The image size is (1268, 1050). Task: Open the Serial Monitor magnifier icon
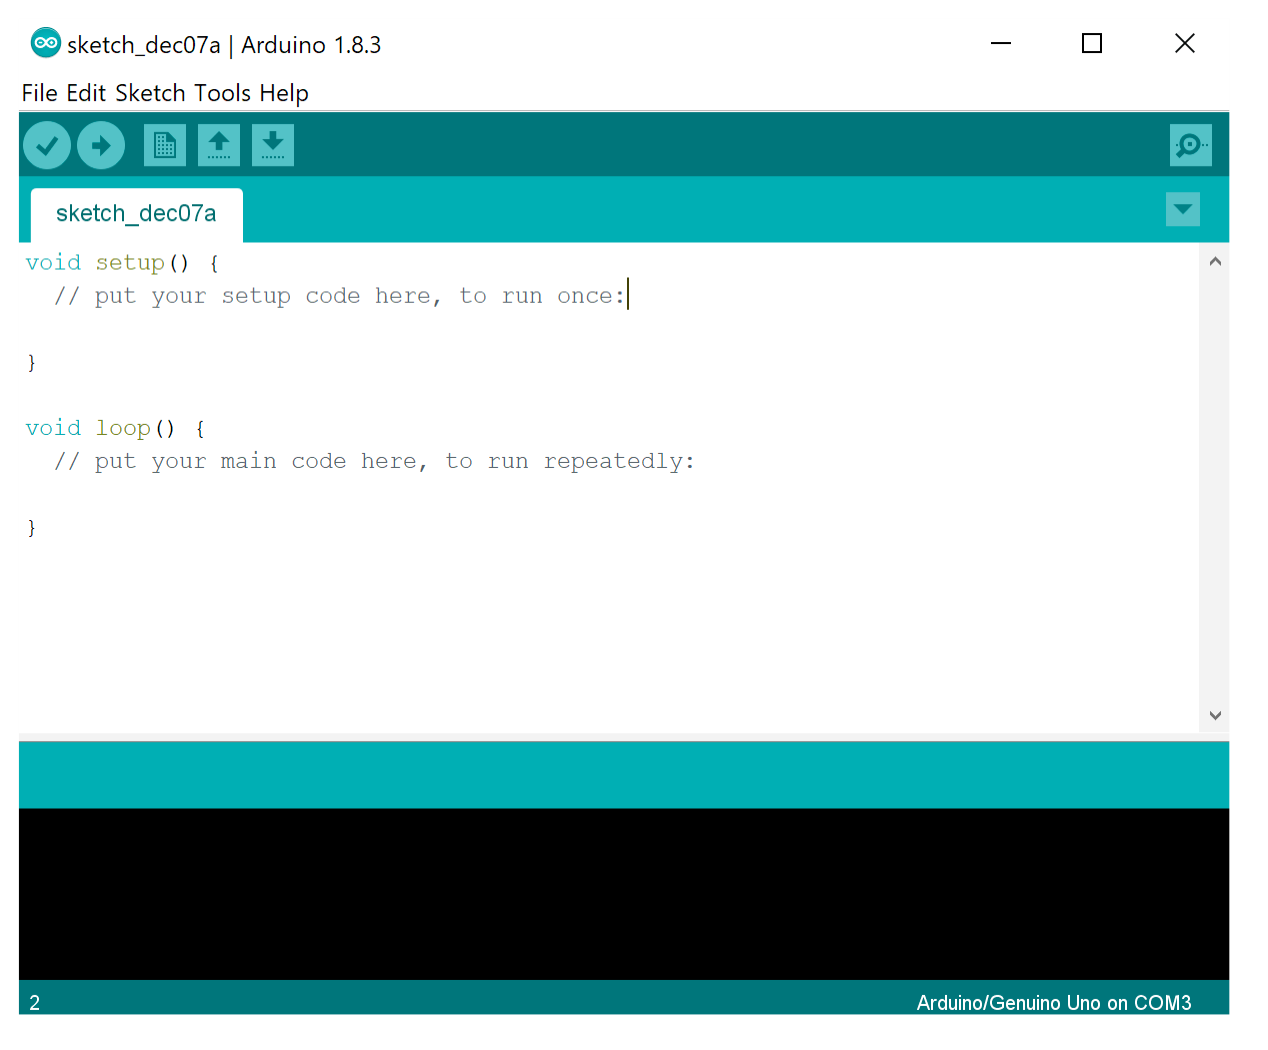(x=1190, y=145)
